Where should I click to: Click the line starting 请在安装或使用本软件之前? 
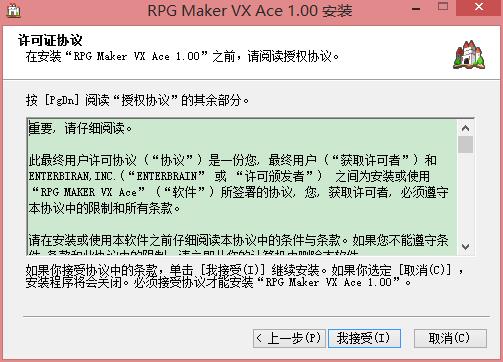(x=238, y=240)
